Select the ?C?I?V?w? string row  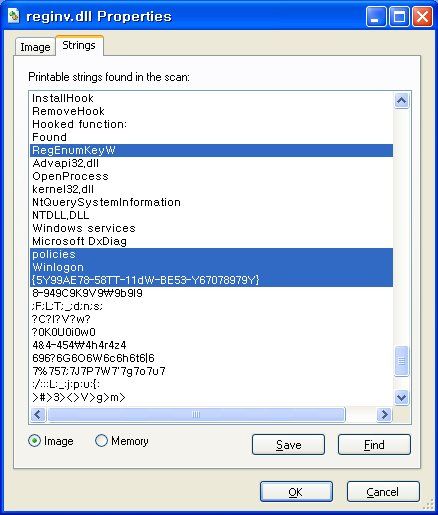pyautogui.click(x=212, y=319)
